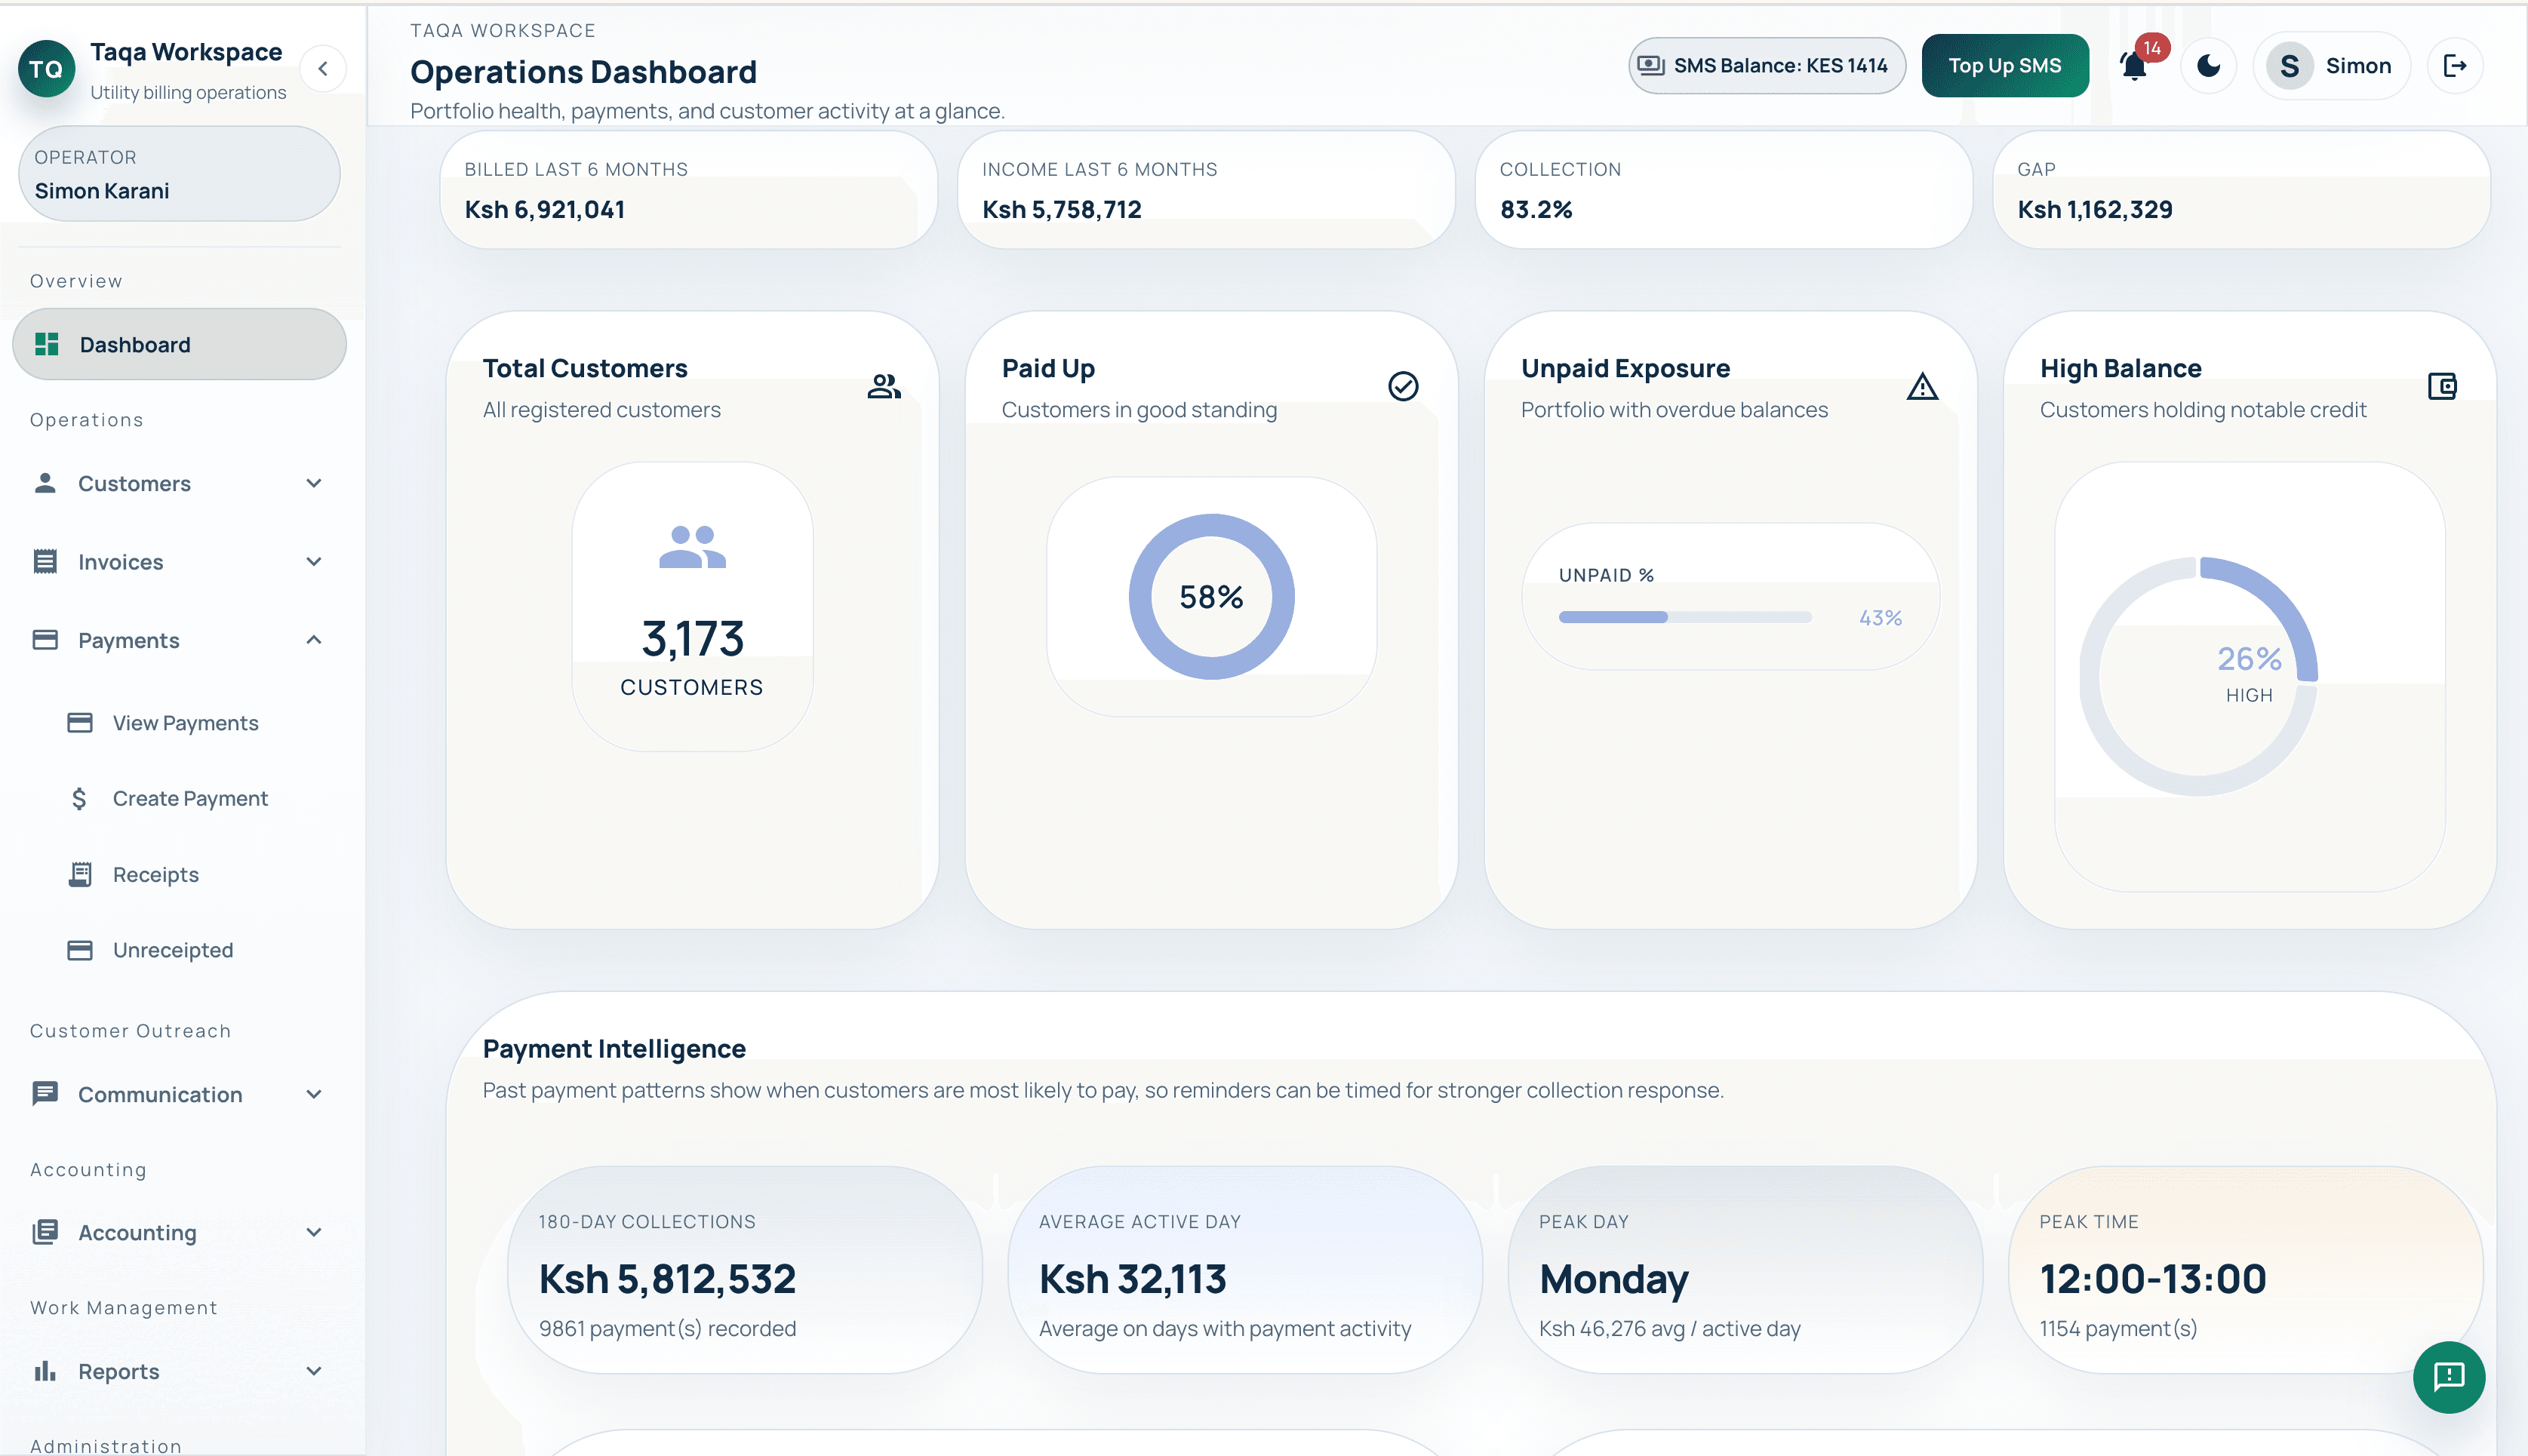The height and width of the screenshot is (1456, 2528).
Task: Open the notifications bell with 14 alerts
Action: coord(2133,66)
